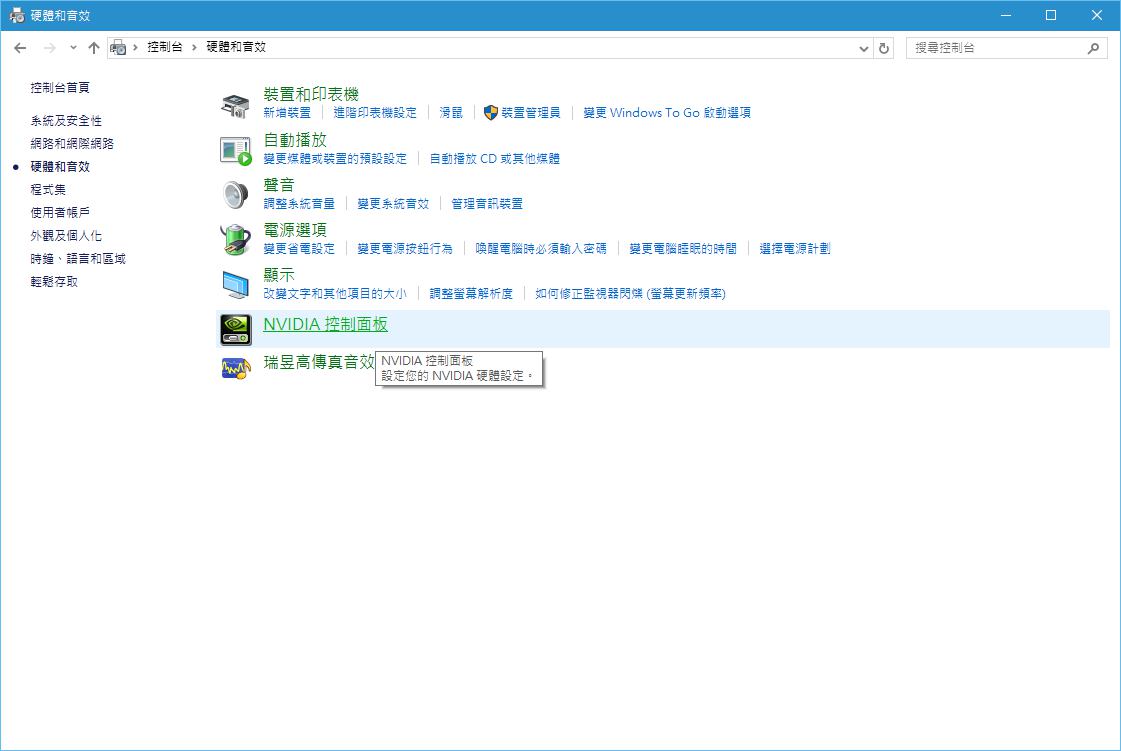Open 裝置管理員 link
The height and width of the screenshot is (751, 1121).
pyautogui.click(x=530, y=113)
